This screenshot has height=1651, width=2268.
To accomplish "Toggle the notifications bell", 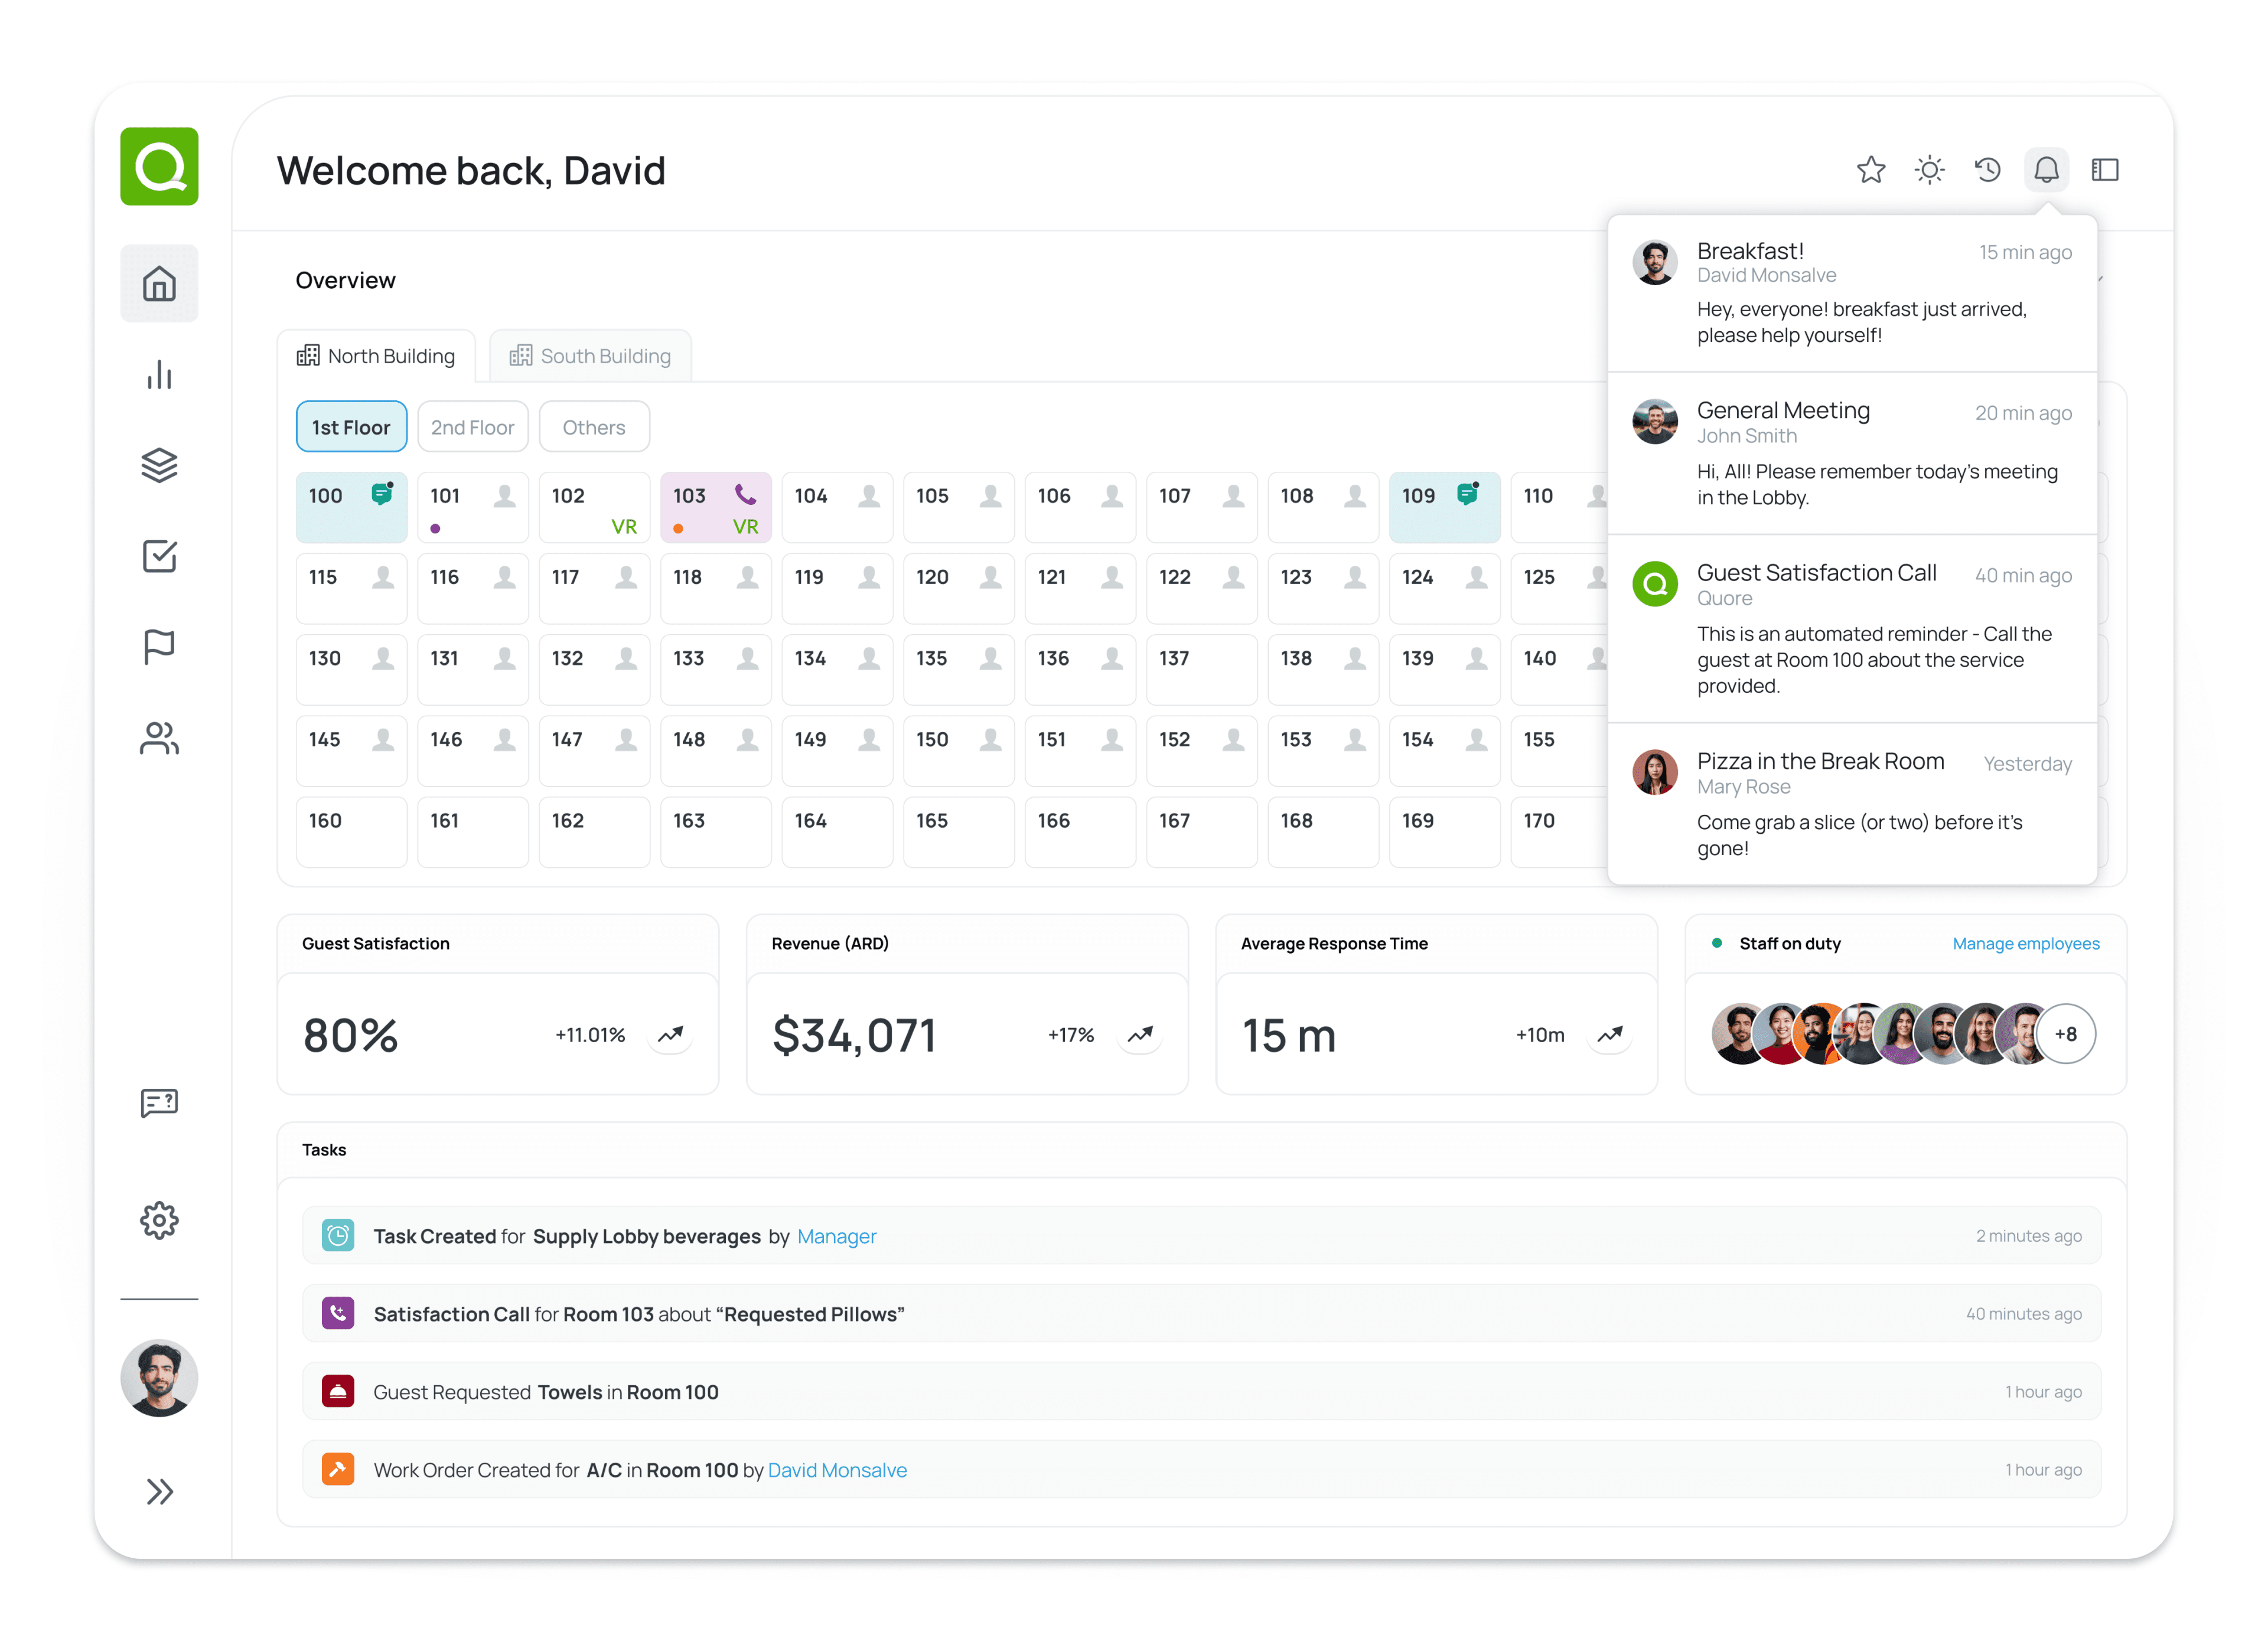I will [x=2046, y=170].
